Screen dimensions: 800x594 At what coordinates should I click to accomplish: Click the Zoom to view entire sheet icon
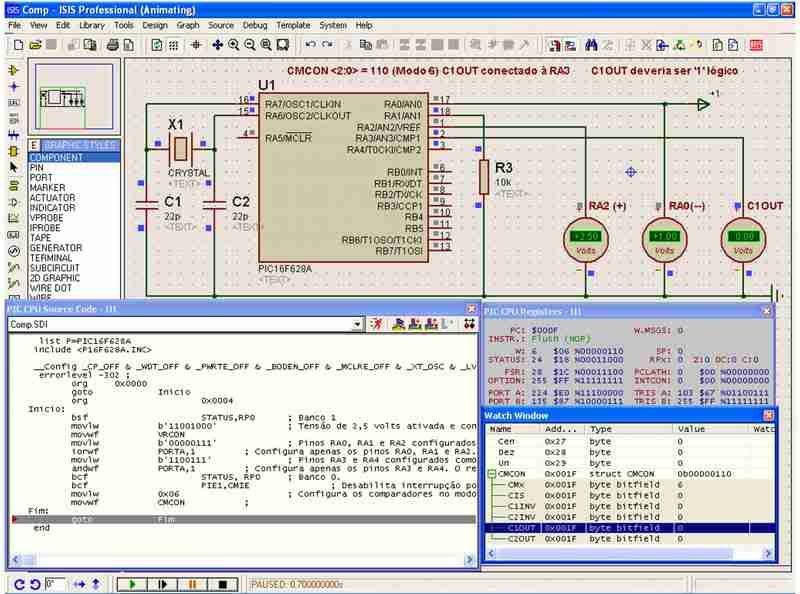pos(266,45)
